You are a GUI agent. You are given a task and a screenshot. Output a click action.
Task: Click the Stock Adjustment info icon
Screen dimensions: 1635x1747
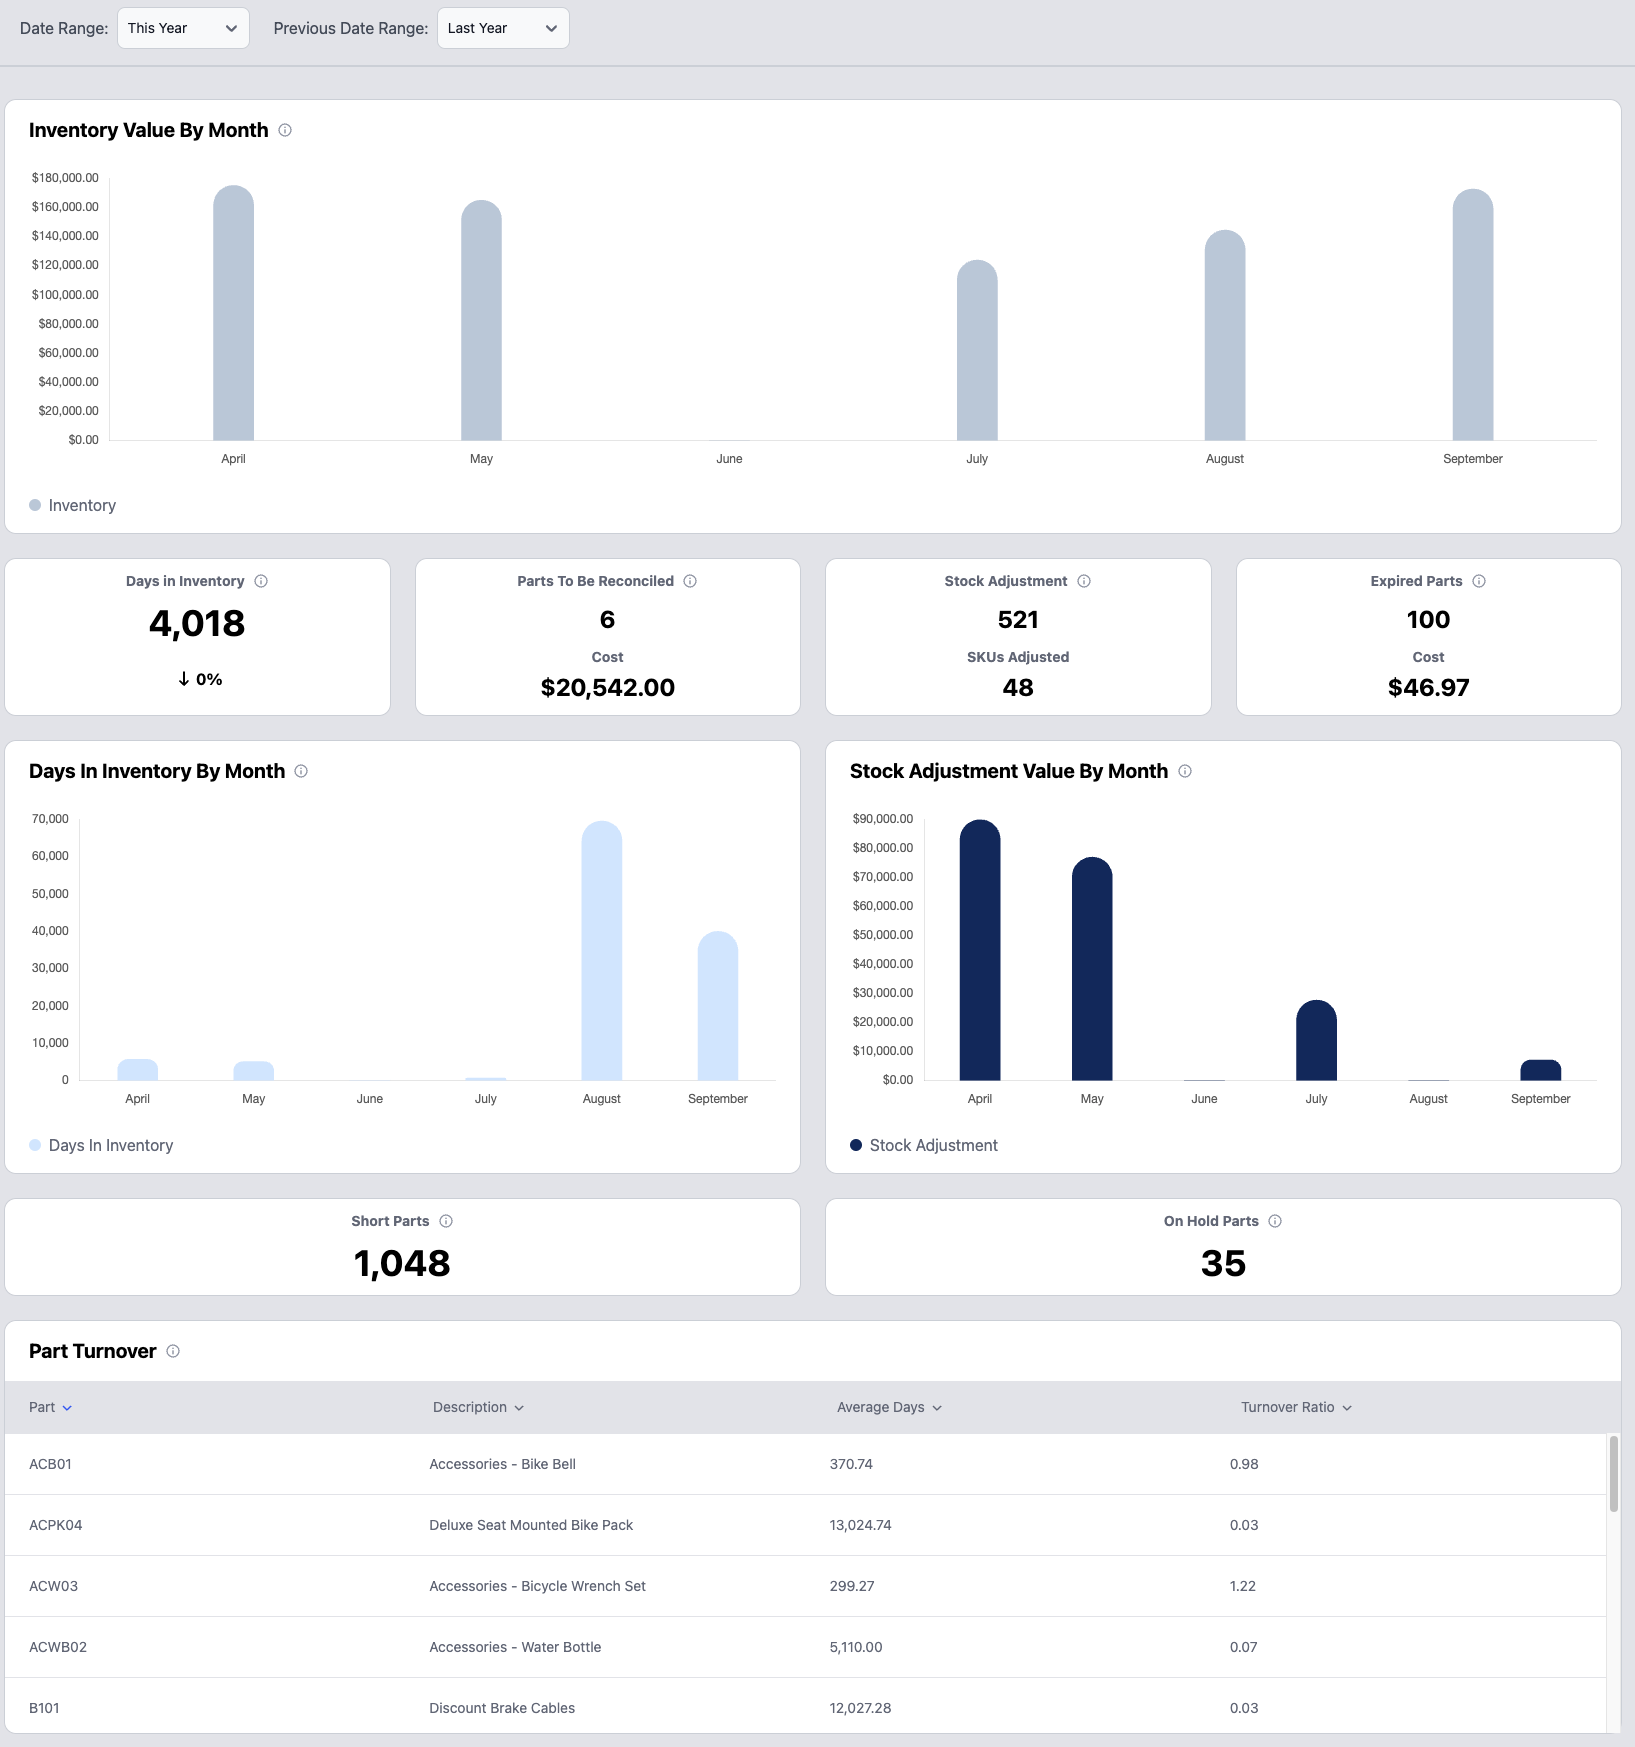[x=1086, y=580]
